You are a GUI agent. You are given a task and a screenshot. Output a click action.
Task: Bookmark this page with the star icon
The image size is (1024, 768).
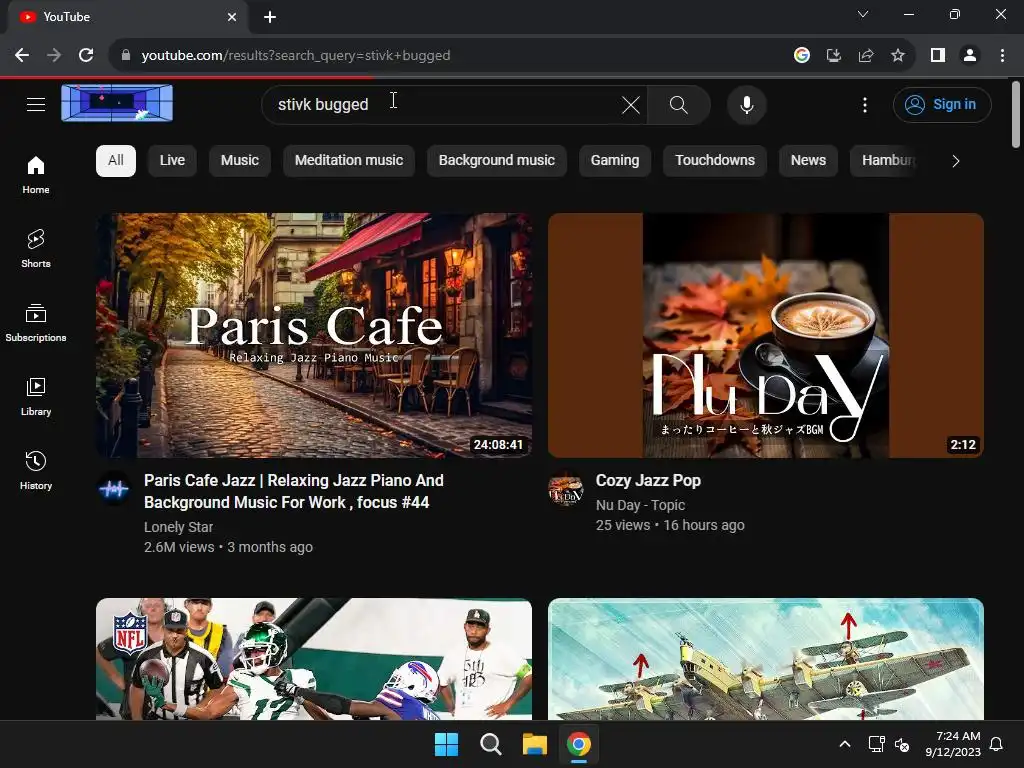[898, 55]
